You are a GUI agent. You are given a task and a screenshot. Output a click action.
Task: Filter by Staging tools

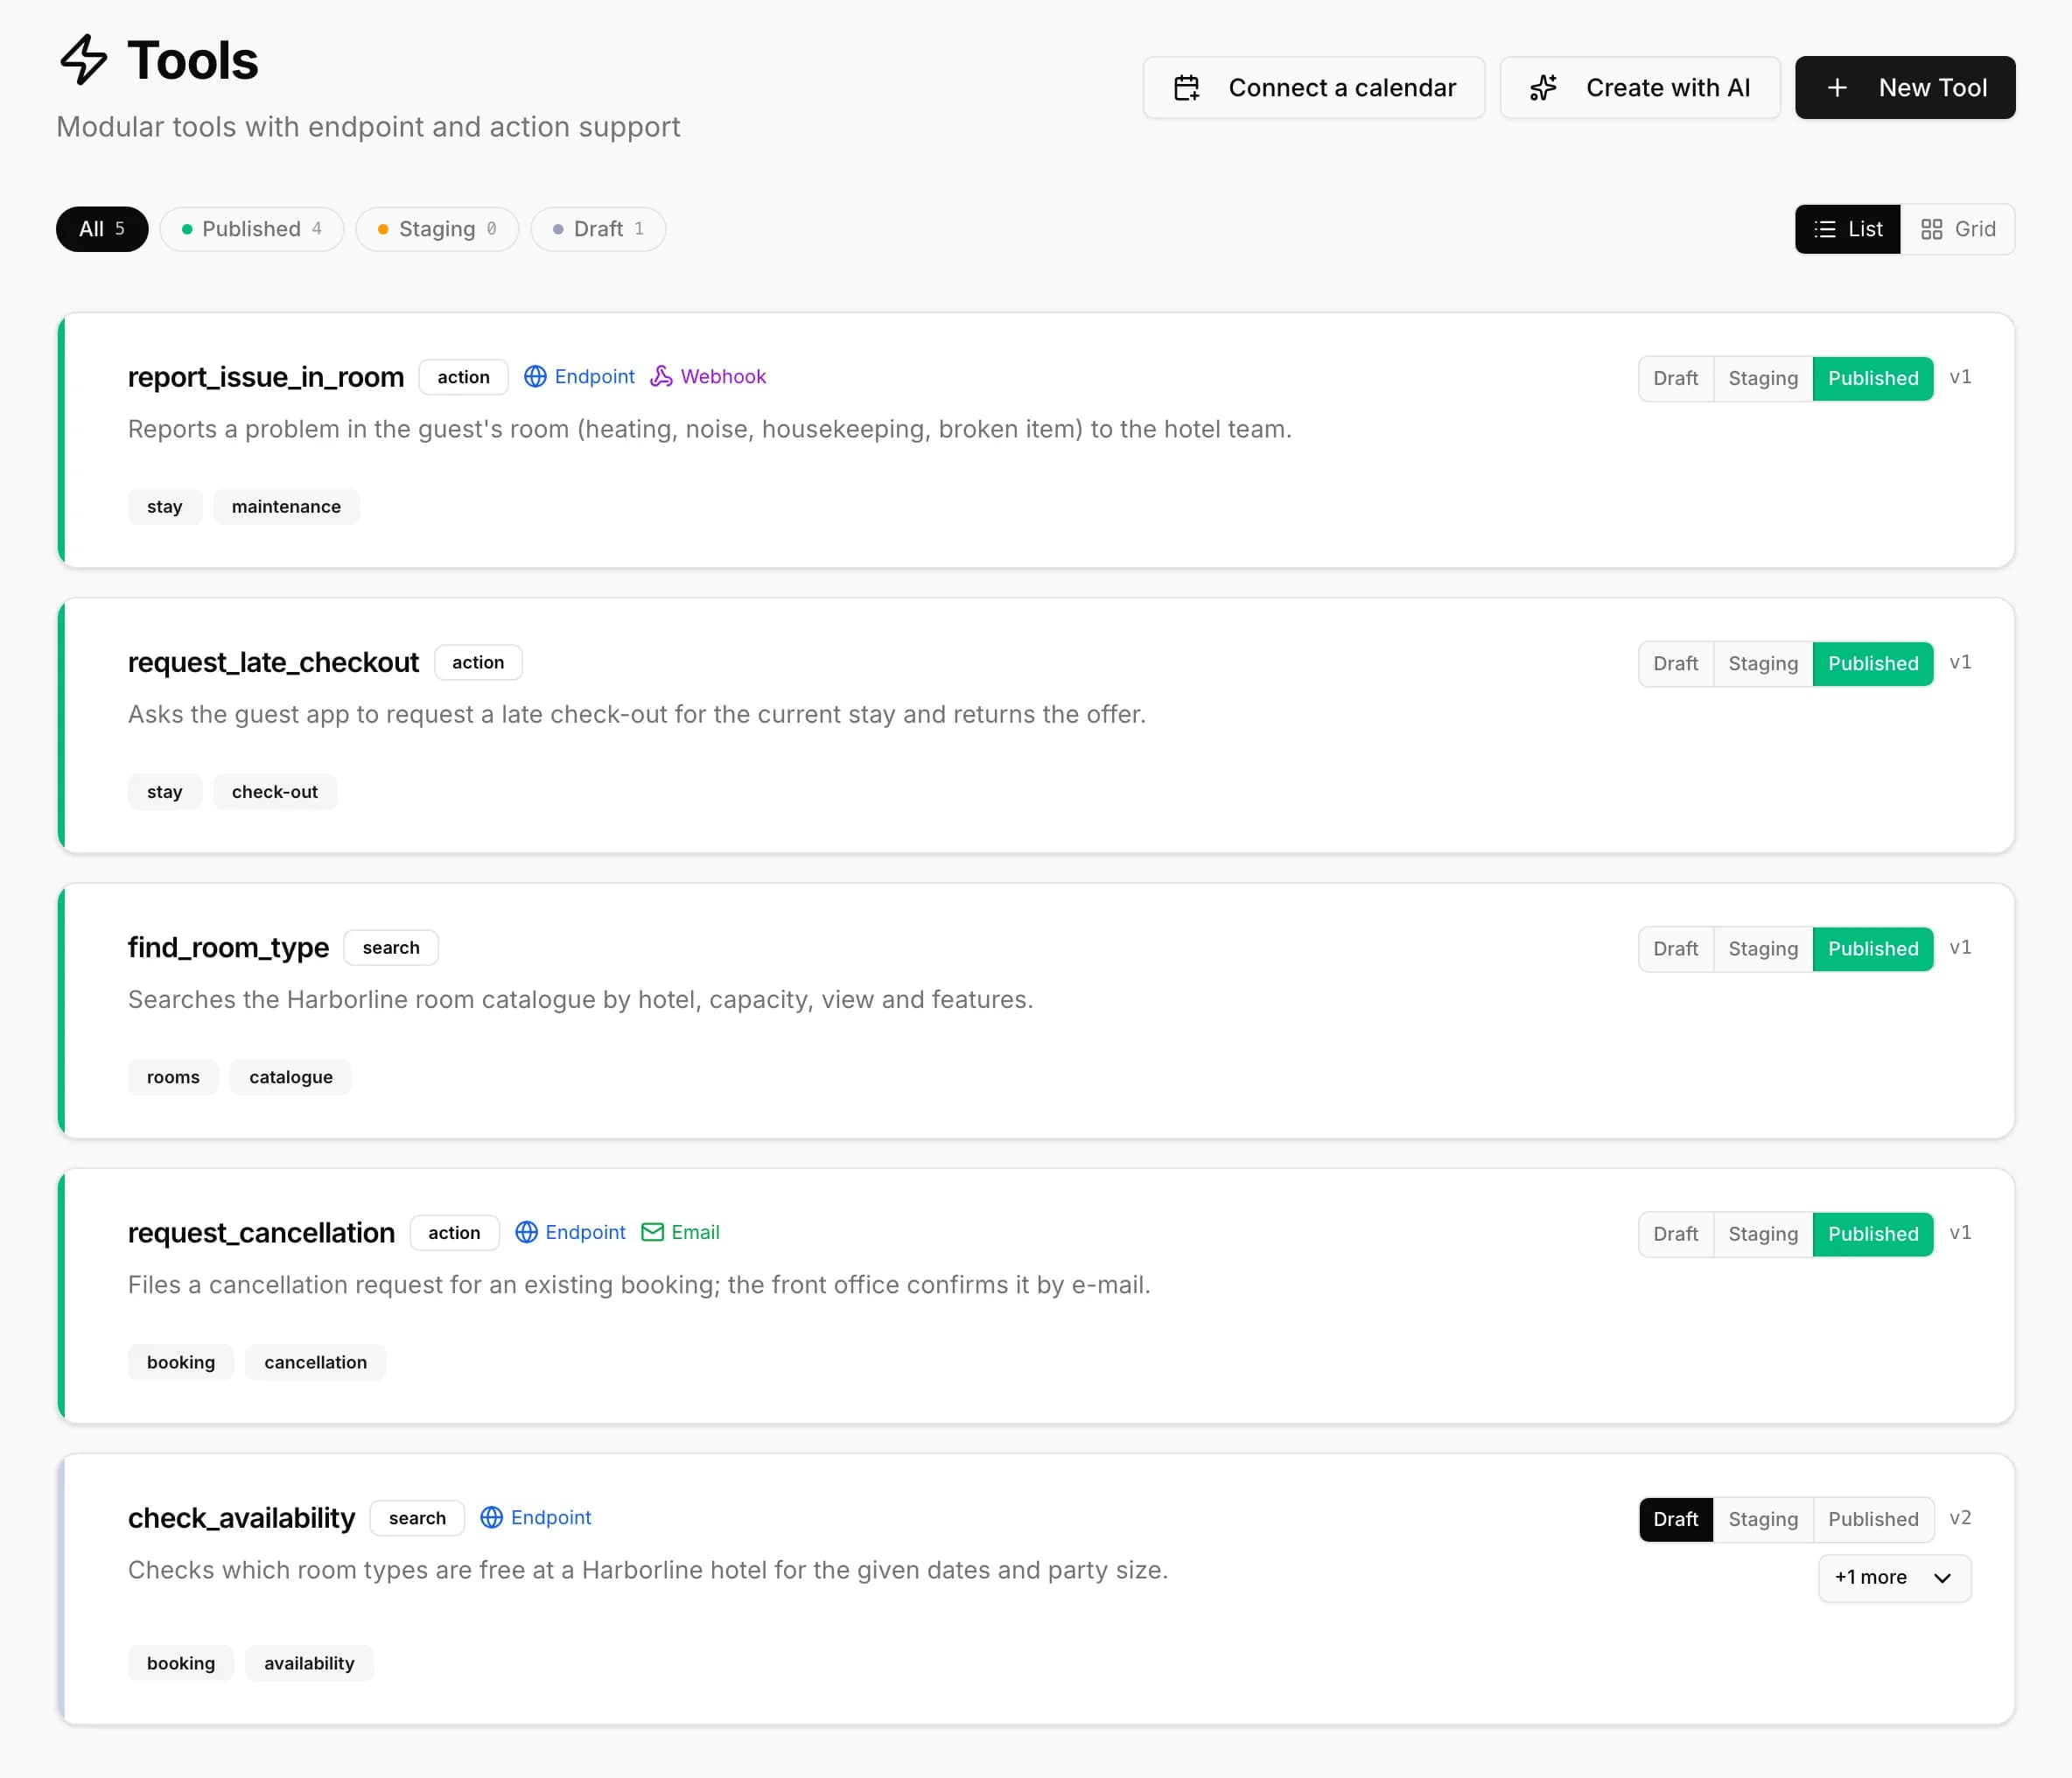click(438, 229)
